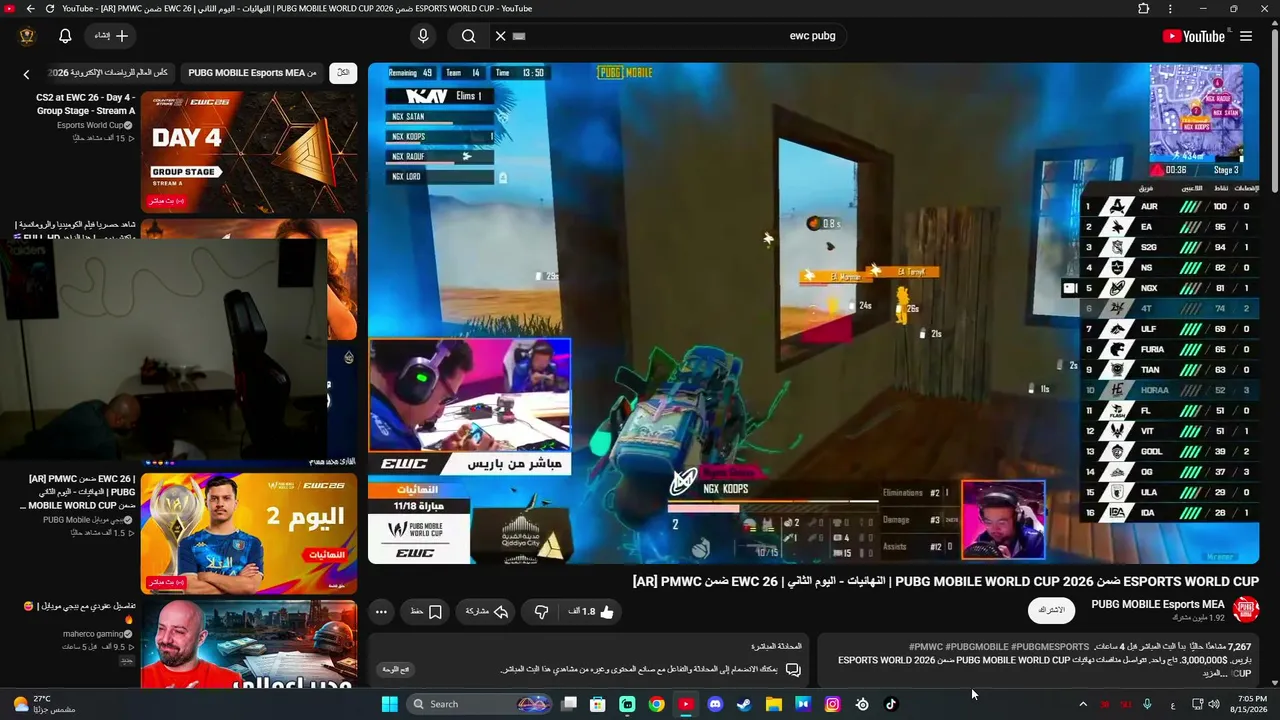Open Discord from the taskbar

point(715,704)
